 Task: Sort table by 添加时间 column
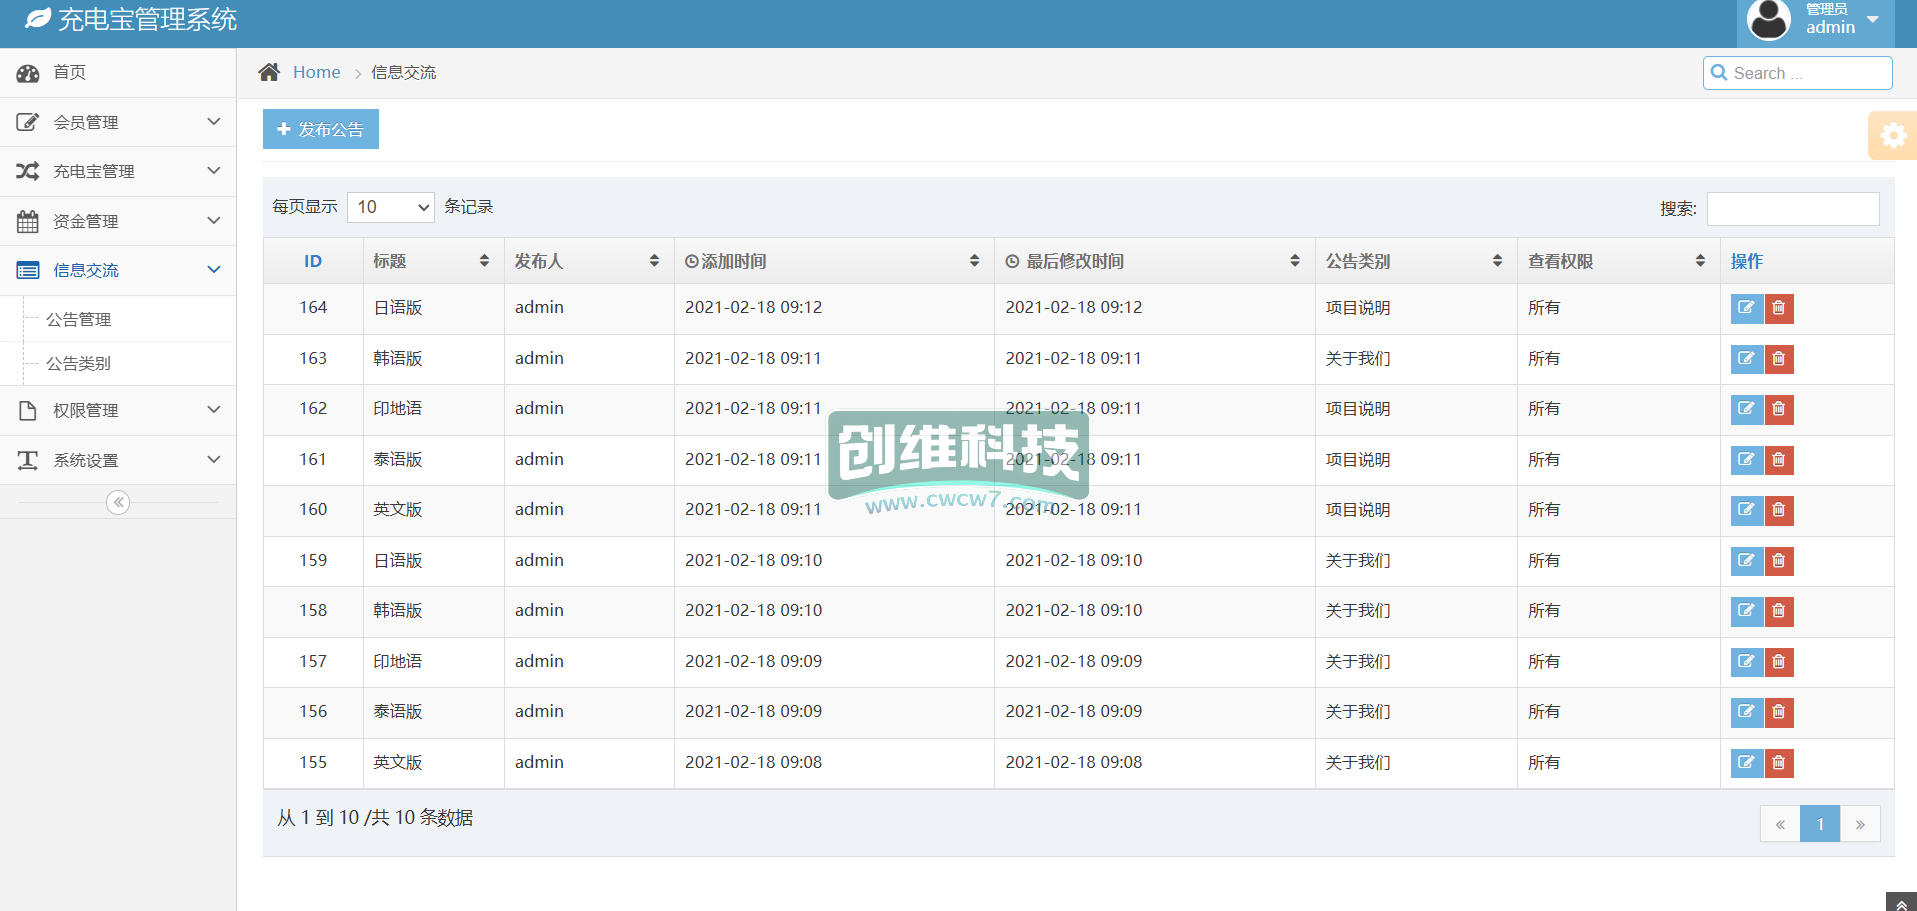pos(832,261)
